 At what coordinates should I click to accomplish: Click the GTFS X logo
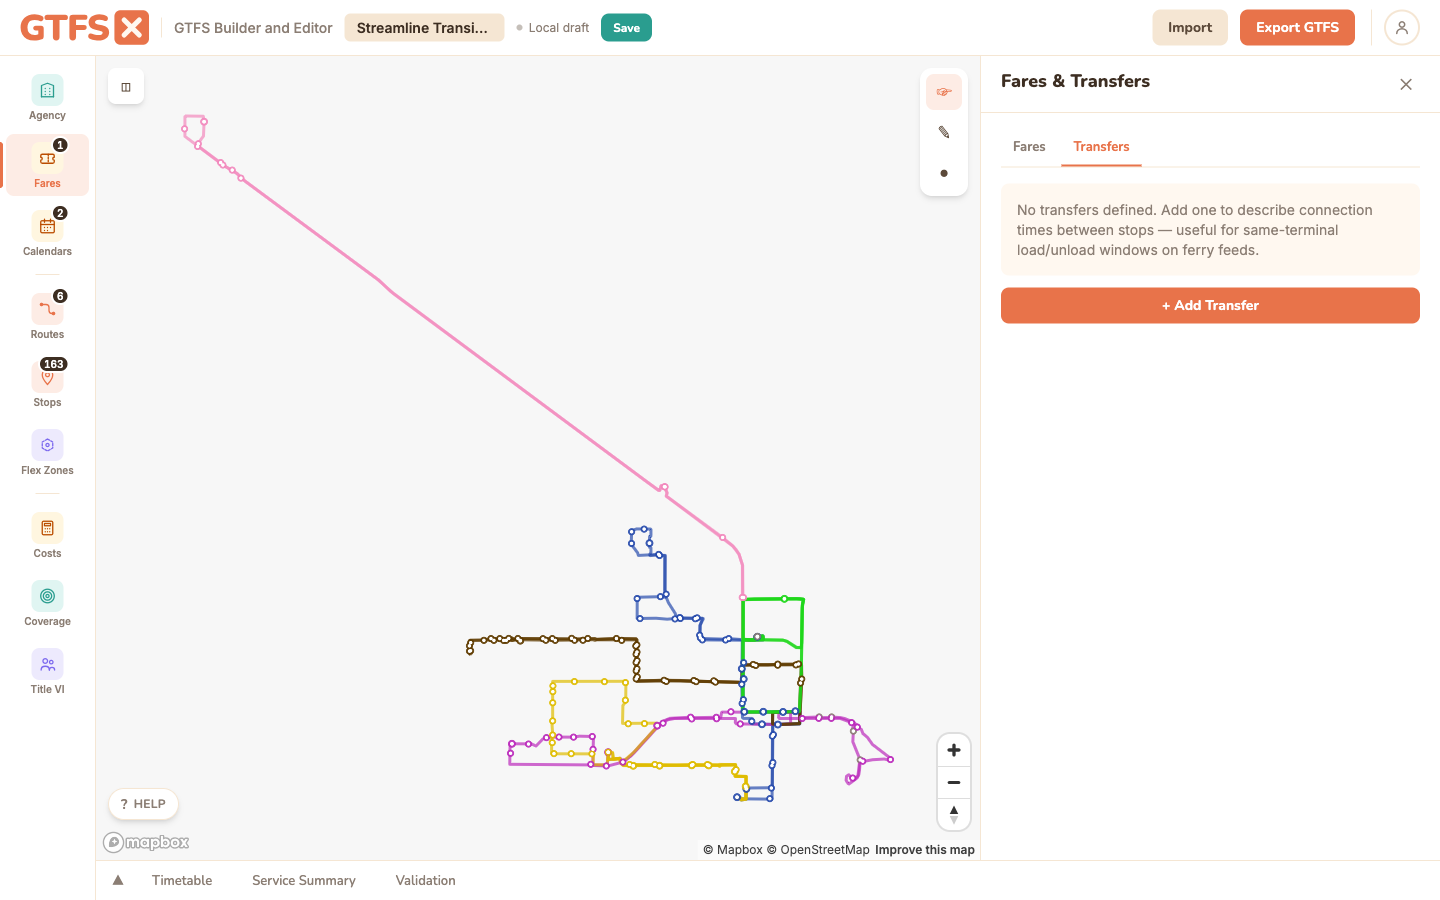(85, 28)
